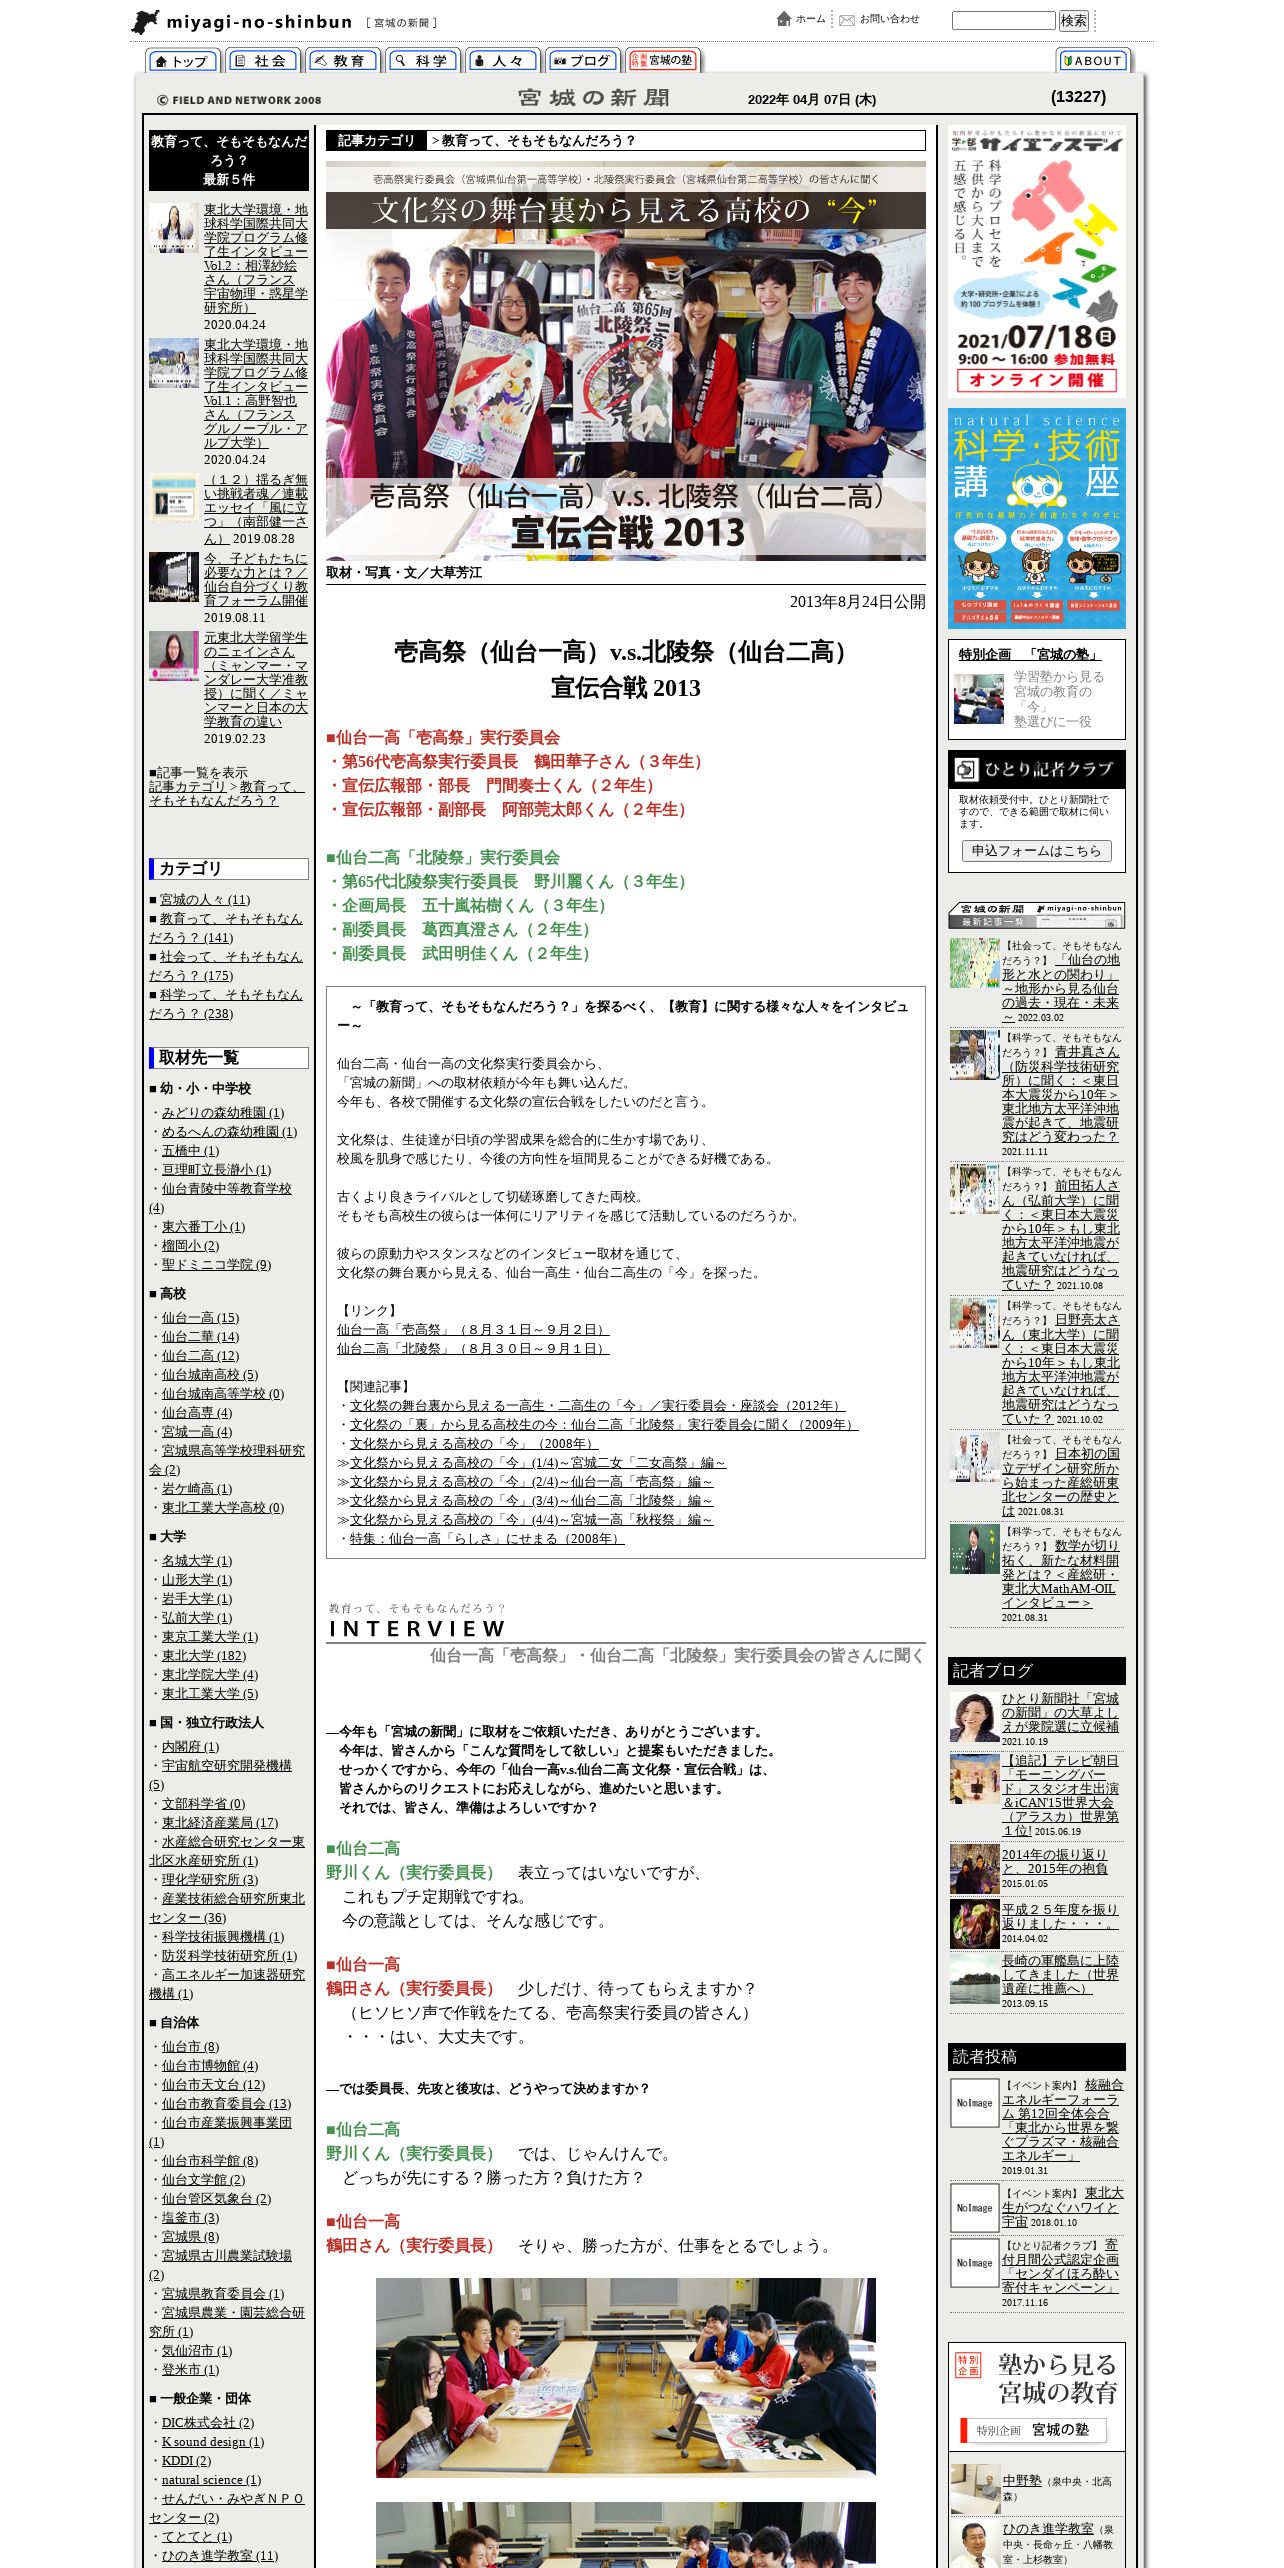
Task: Open the ニェインさん Myanmar article link
Action: (x=256, y=679)
